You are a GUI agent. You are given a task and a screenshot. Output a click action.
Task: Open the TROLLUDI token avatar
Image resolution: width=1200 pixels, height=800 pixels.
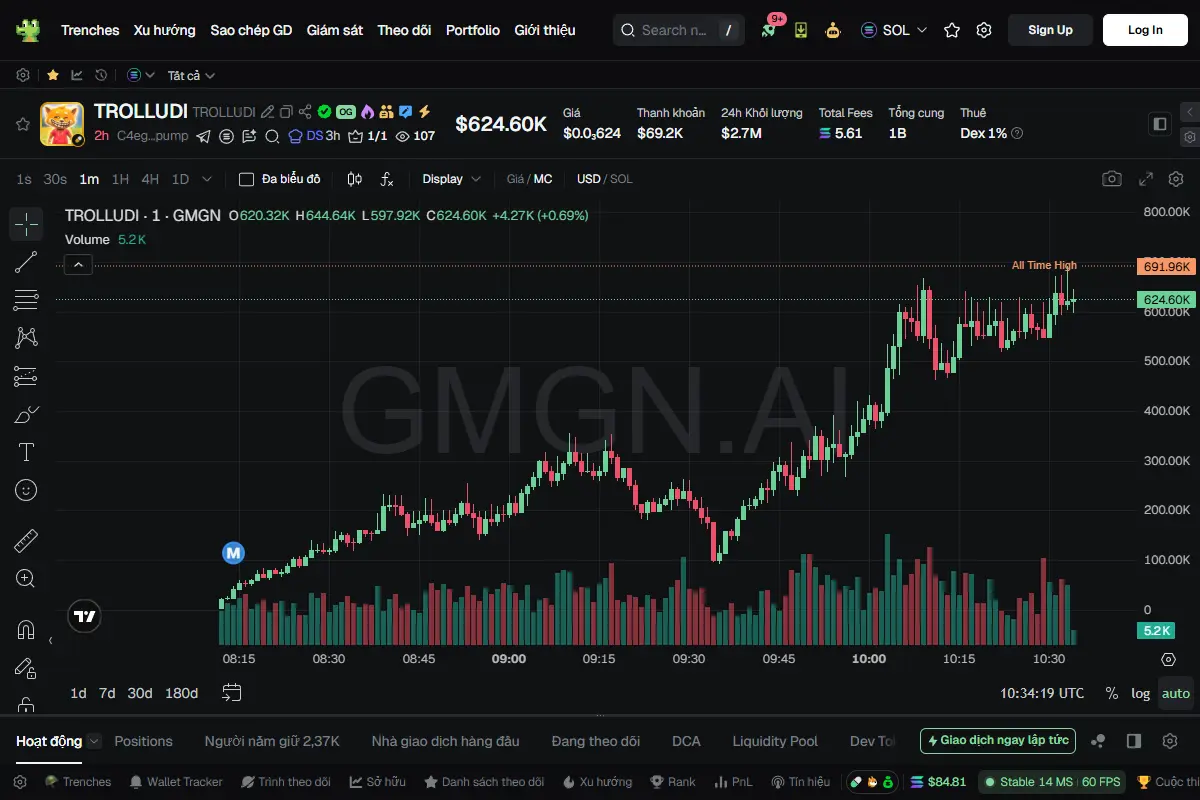[62, 124]
